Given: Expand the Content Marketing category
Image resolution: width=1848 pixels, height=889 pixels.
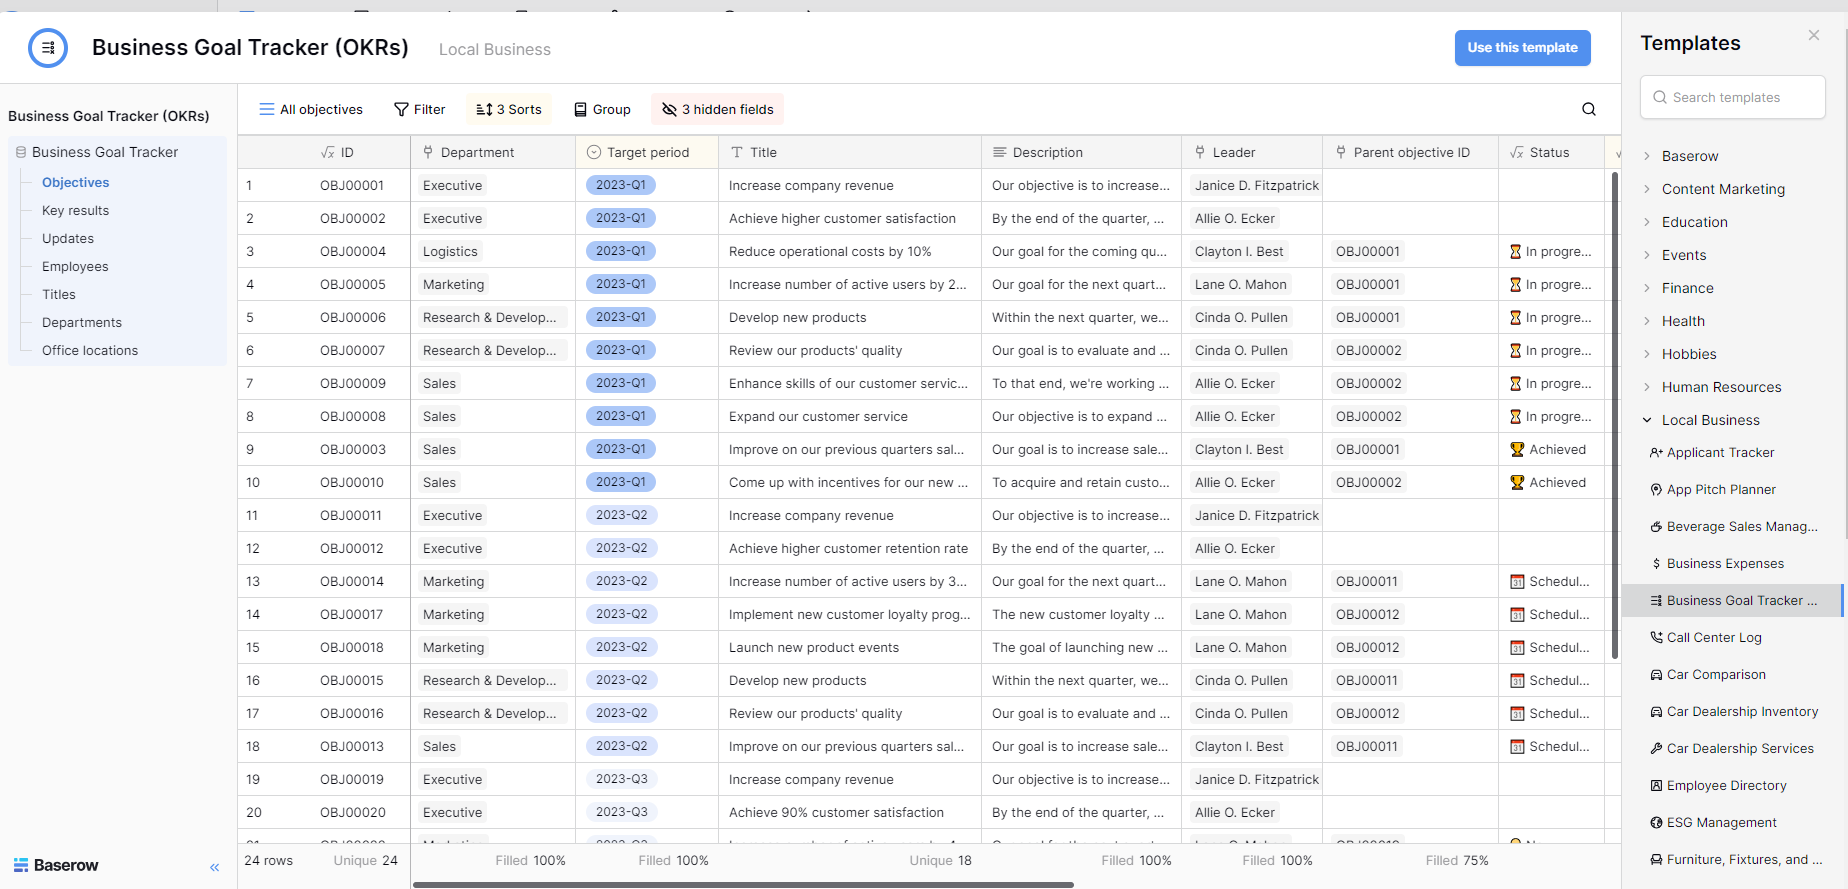Looking at the screenshot, I should point(1722,189).
